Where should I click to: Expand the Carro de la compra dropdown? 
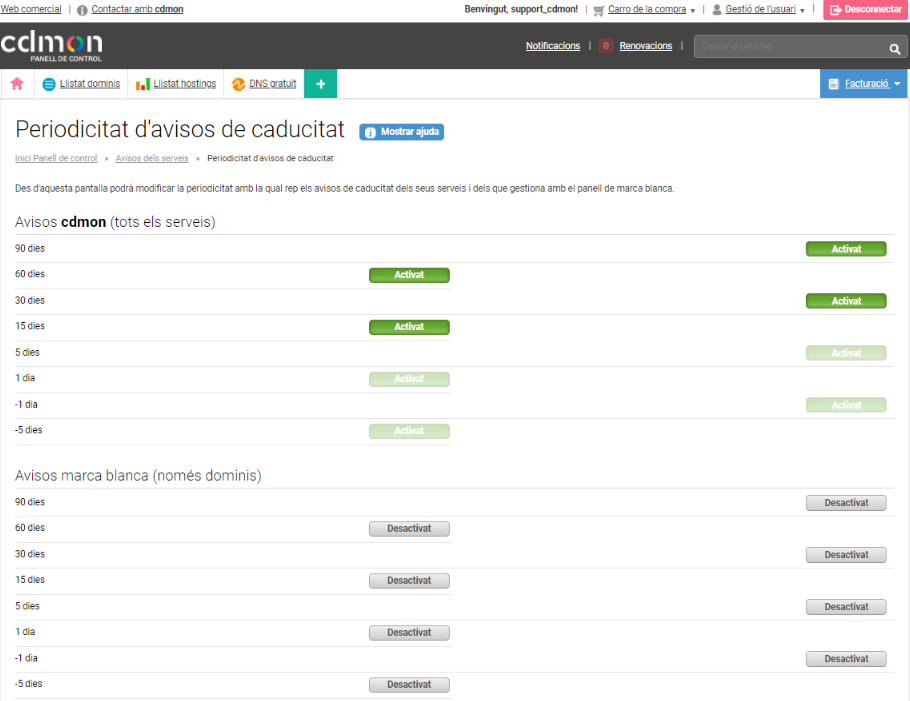pyautogui.click(x=692, y=11)
